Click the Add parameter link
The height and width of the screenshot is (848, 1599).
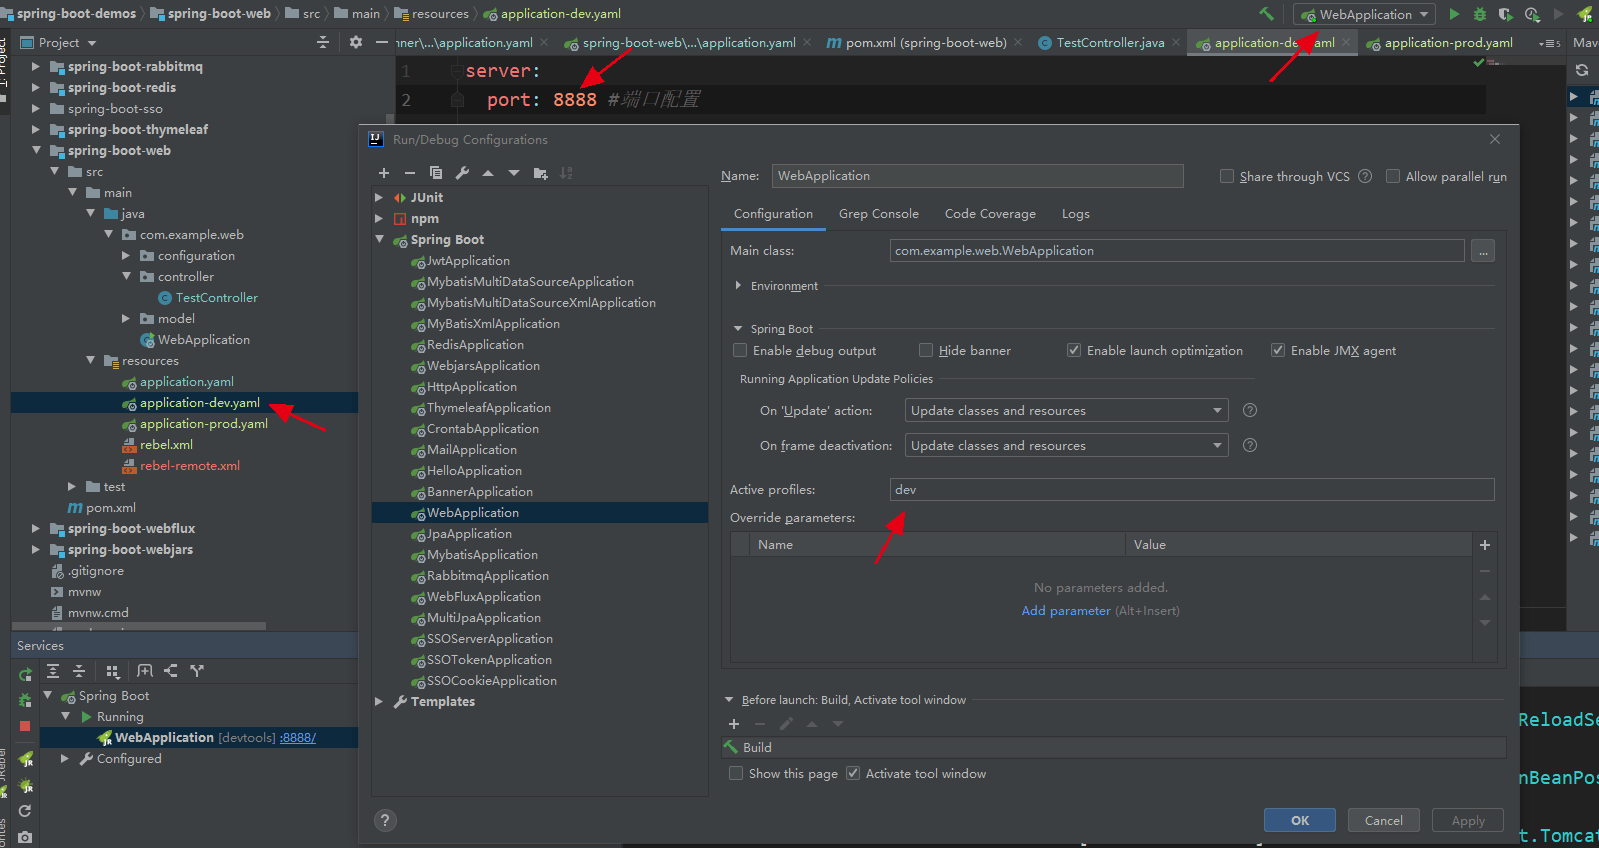1065,611
